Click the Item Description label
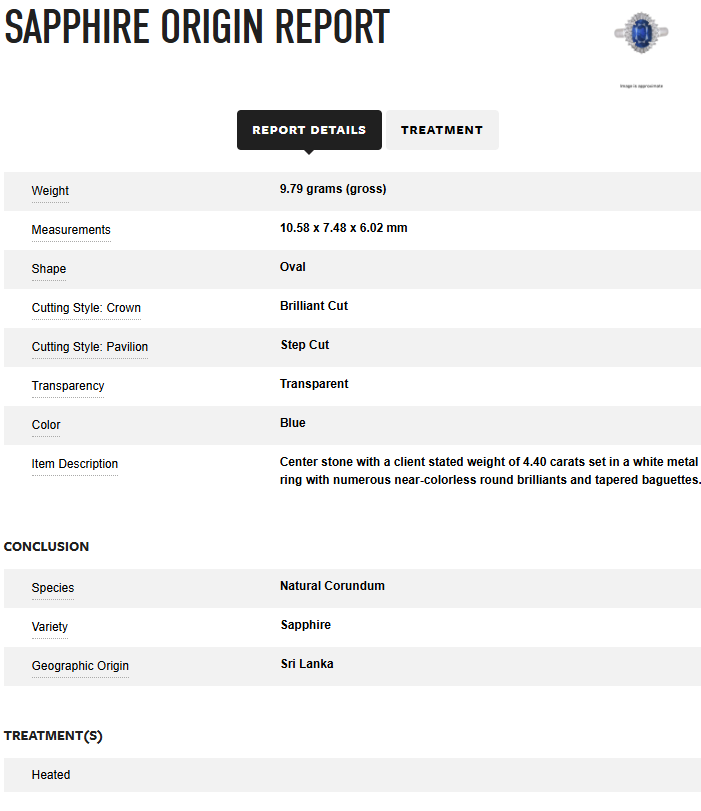Screen dimensions: 701x811 [x=74, y=464]
